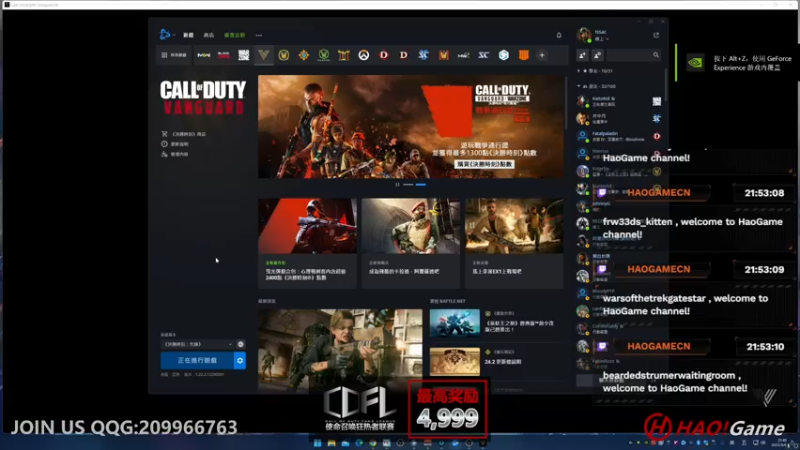Open the notifications bell
Image resolution: width=800 pixels, height=450 pixels.
click(x=559, y=35)
